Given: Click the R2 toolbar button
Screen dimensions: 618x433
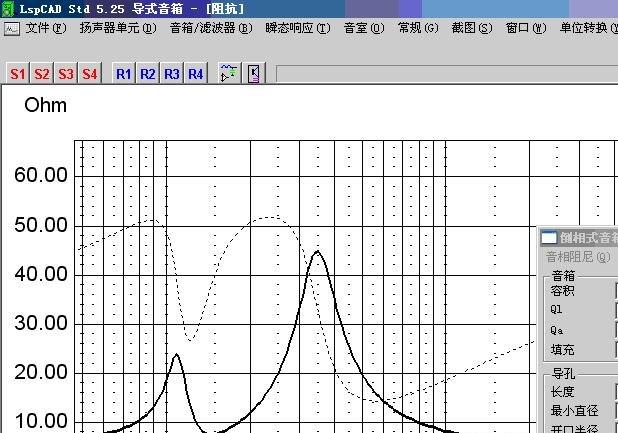Looking at the screenshot, I should [x=148, y=73].
